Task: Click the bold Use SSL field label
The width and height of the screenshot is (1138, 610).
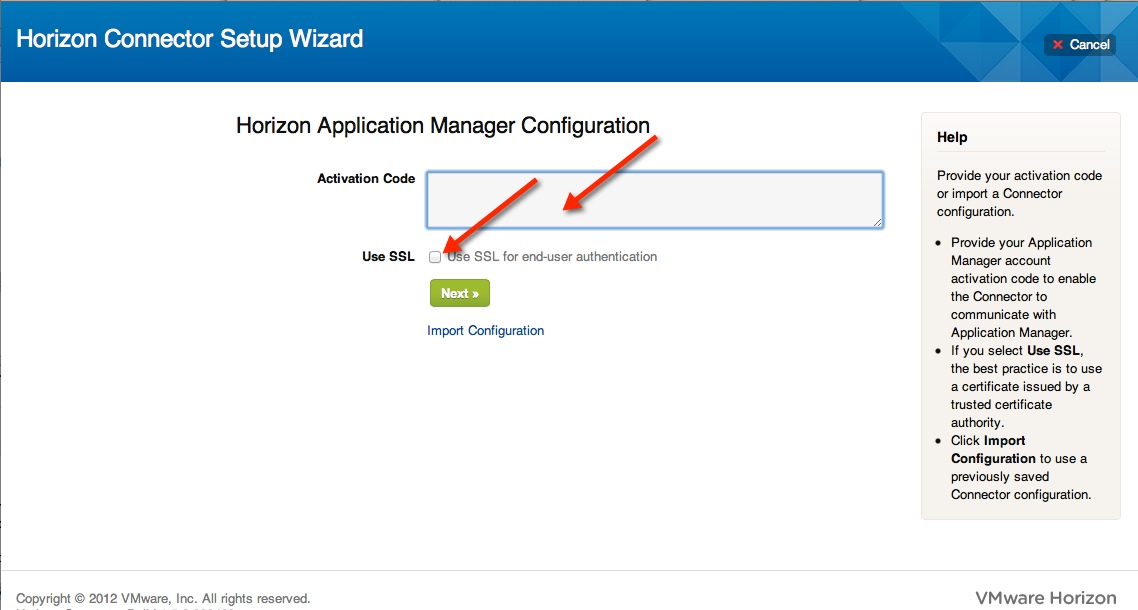Action: pyautogui.click(x=388, y=256)
